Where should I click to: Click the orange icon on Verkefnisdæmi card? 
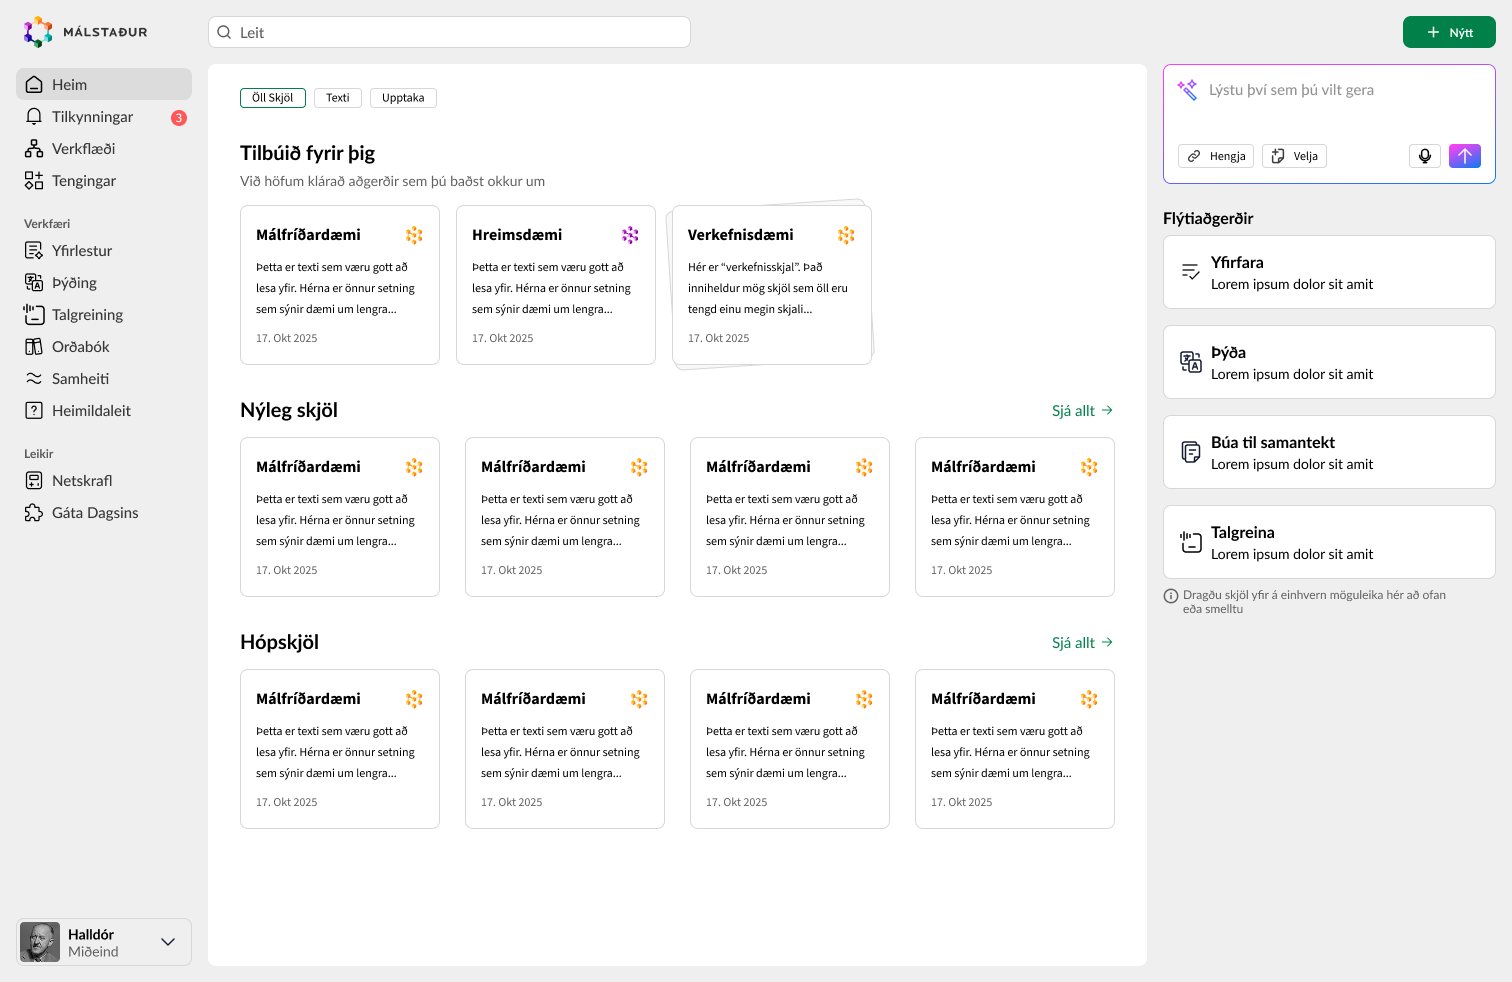846,235
